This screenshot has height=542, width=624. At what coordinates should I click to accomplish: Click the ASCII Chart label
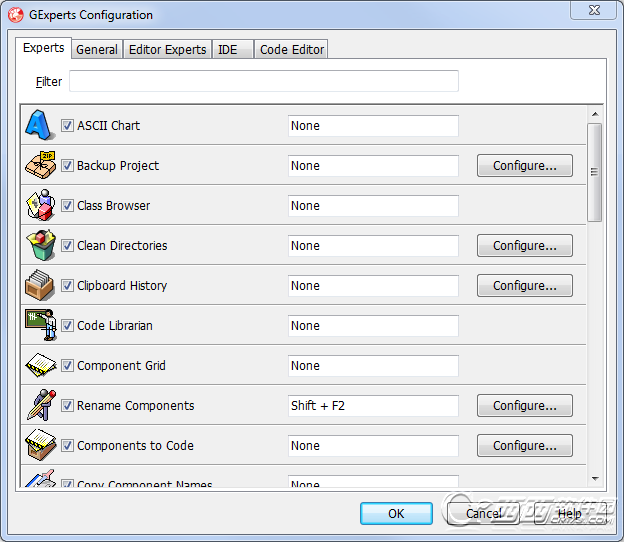point(108,126)
